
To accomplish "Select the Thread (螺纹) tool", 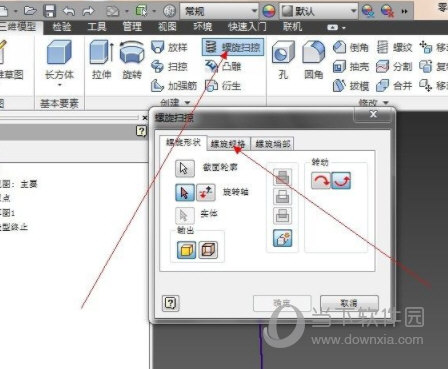I will click(394, 47).
